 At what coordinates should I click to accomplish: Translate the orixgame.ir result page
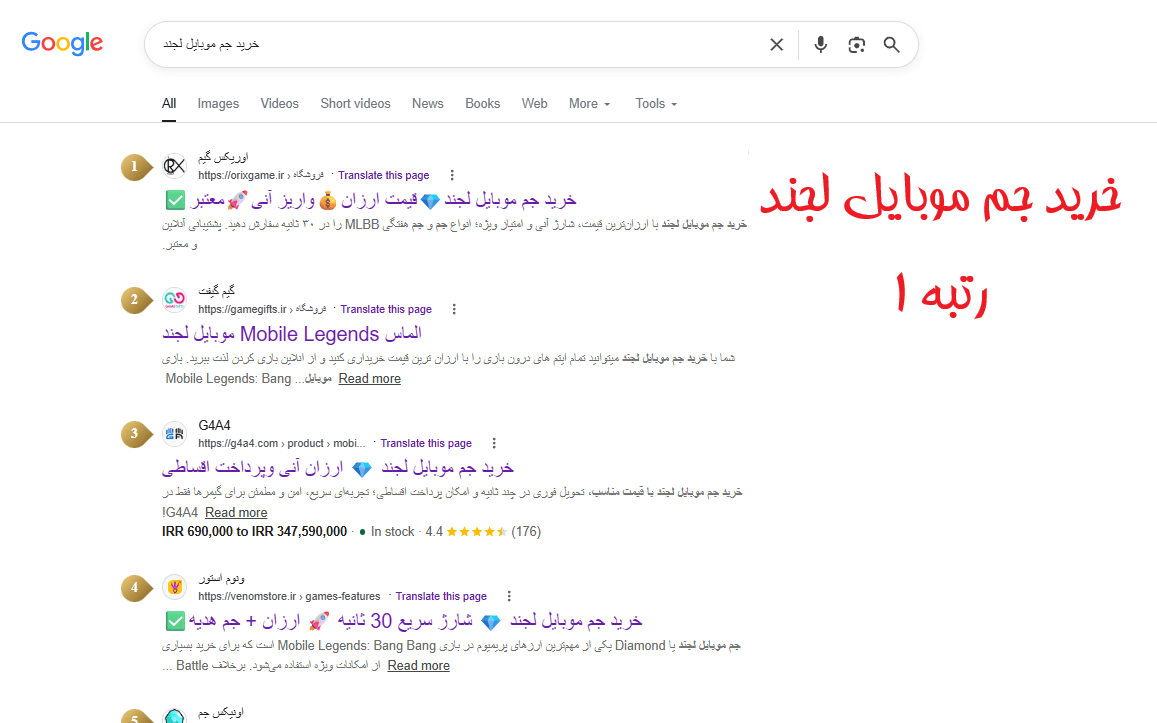[383, 175]
